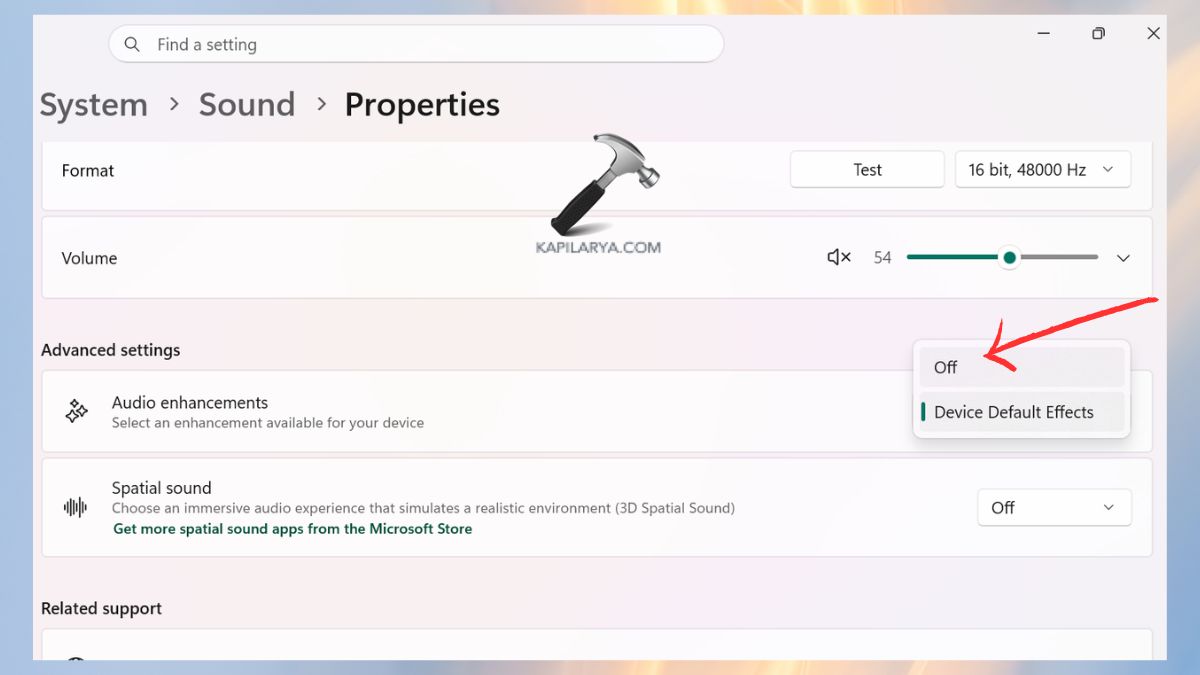The image size is (1200, 675).
Task: Click the Format label
Action: click(88, 171)
